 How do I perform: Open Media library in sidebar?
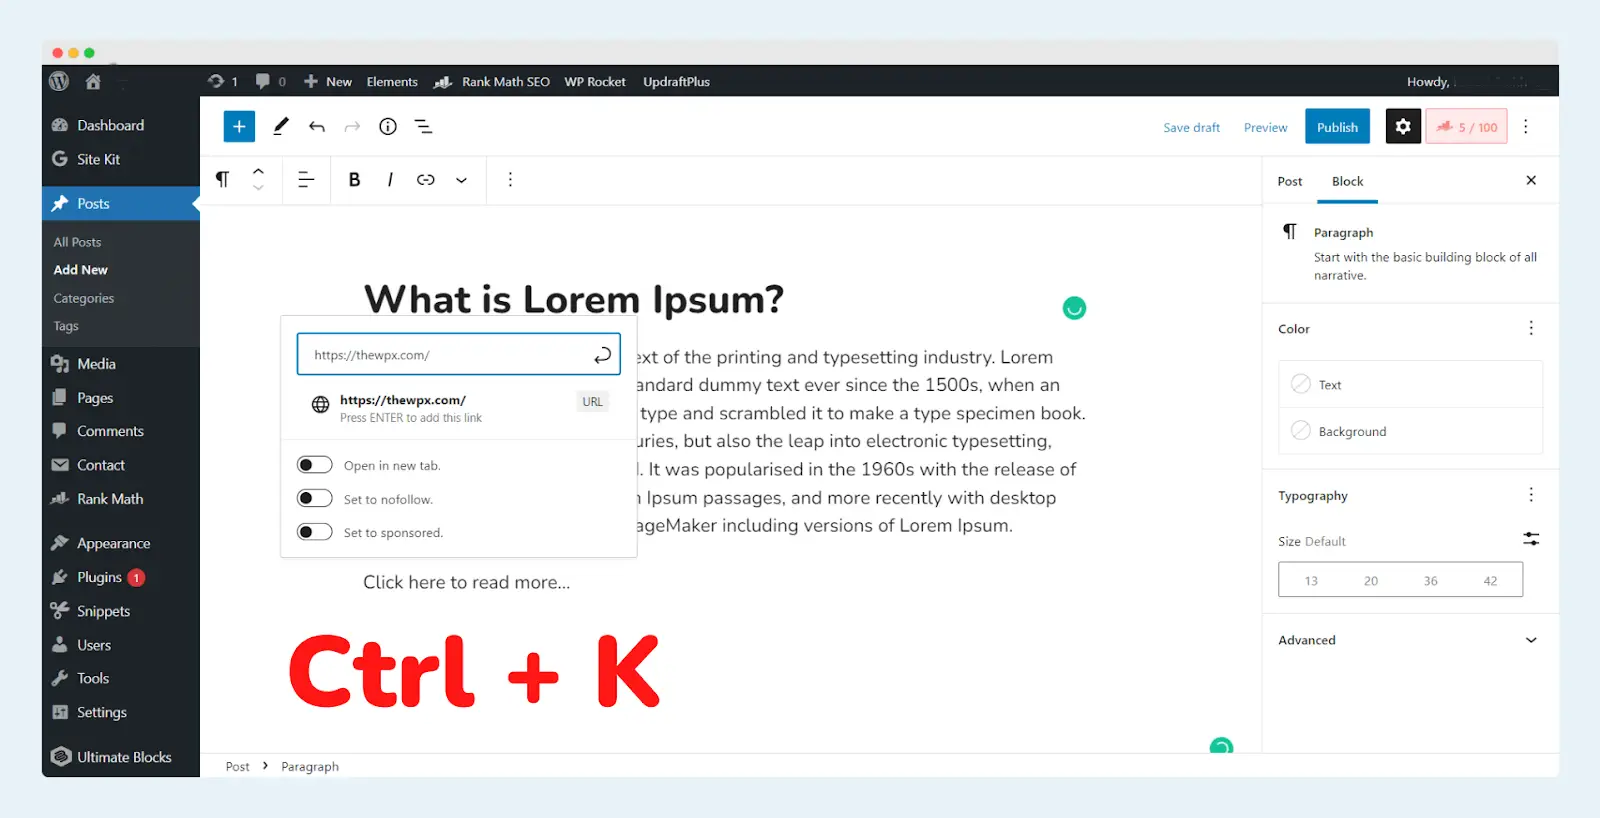(96, 364)
